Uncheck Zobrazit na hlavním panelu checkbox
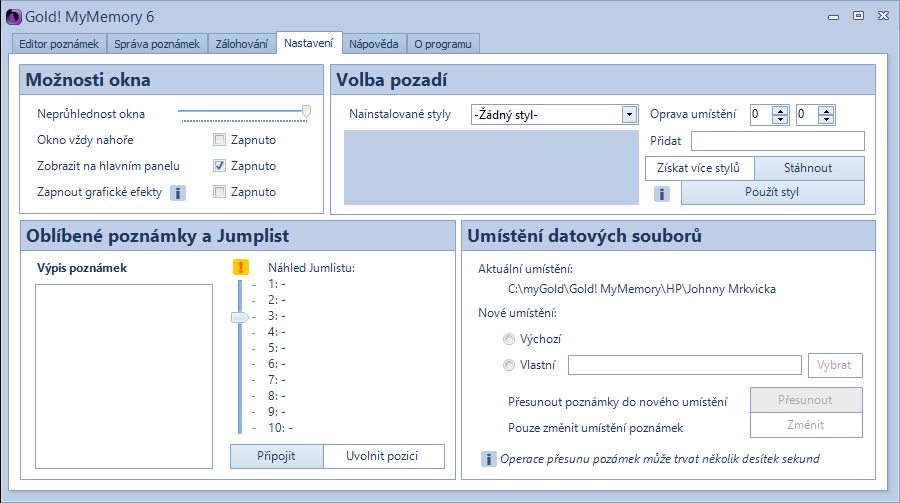Screen dimensions: 900x503 click(219, 166)
